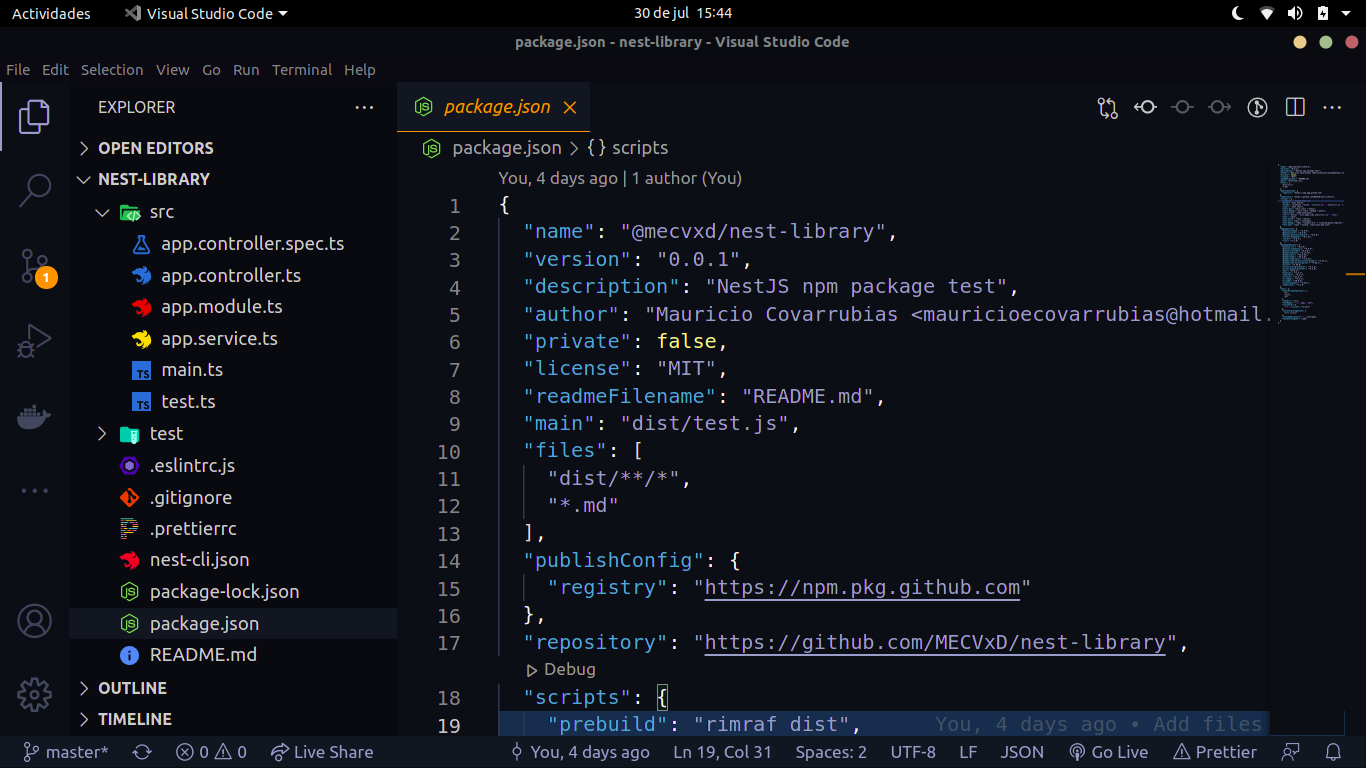Open the Visual Studio Code app menu dropdown
Screen dimensions: 1366x768
point(205,13)
